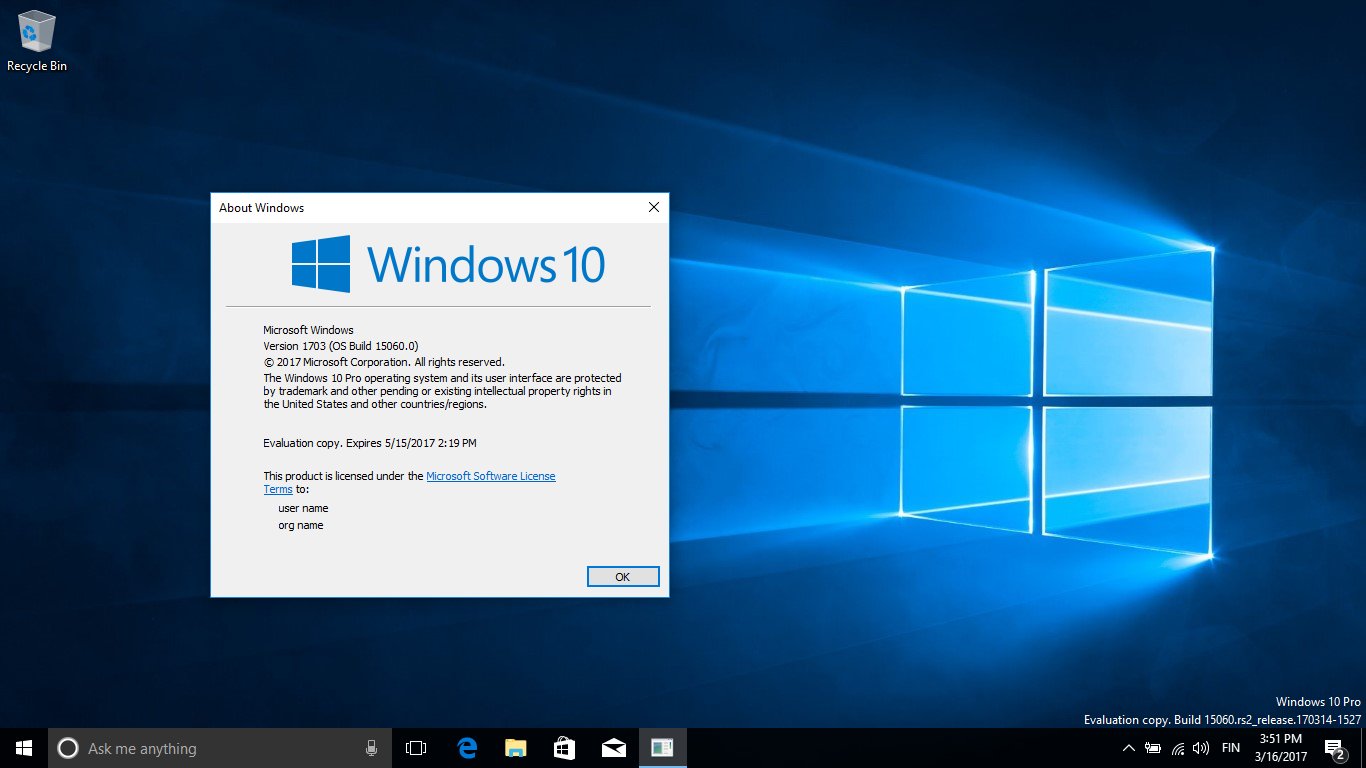Launch Microsoft Edge from the taskbar
The image size is (1366, 768).
coord(466,748)
